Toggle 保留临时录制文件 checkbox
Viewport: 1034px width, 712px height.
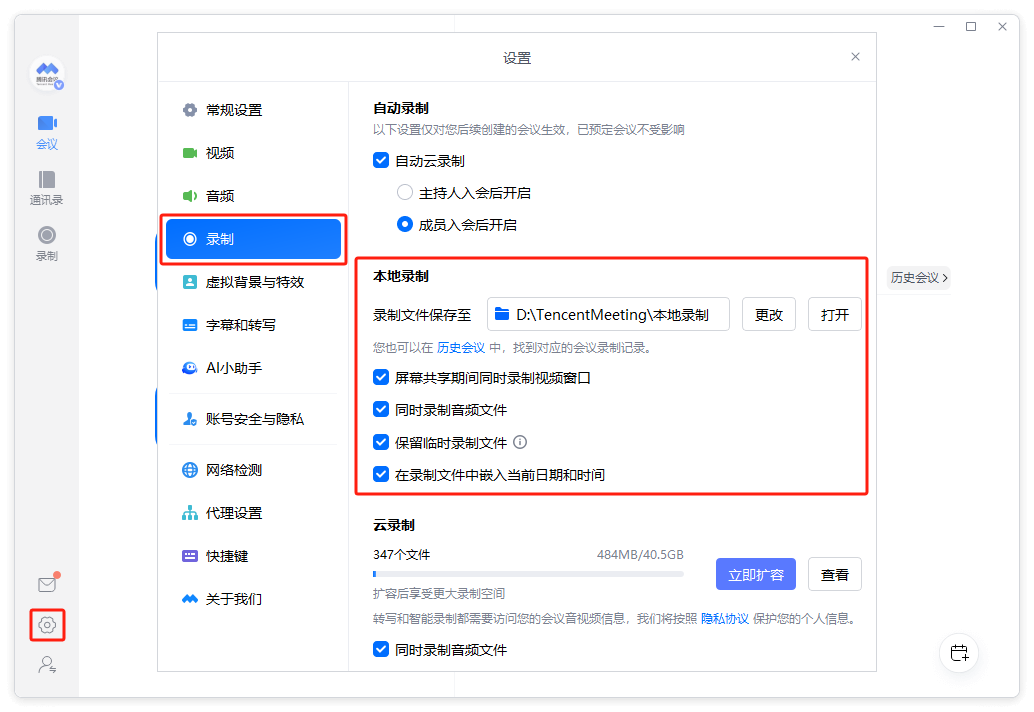(x=380, y=442)
